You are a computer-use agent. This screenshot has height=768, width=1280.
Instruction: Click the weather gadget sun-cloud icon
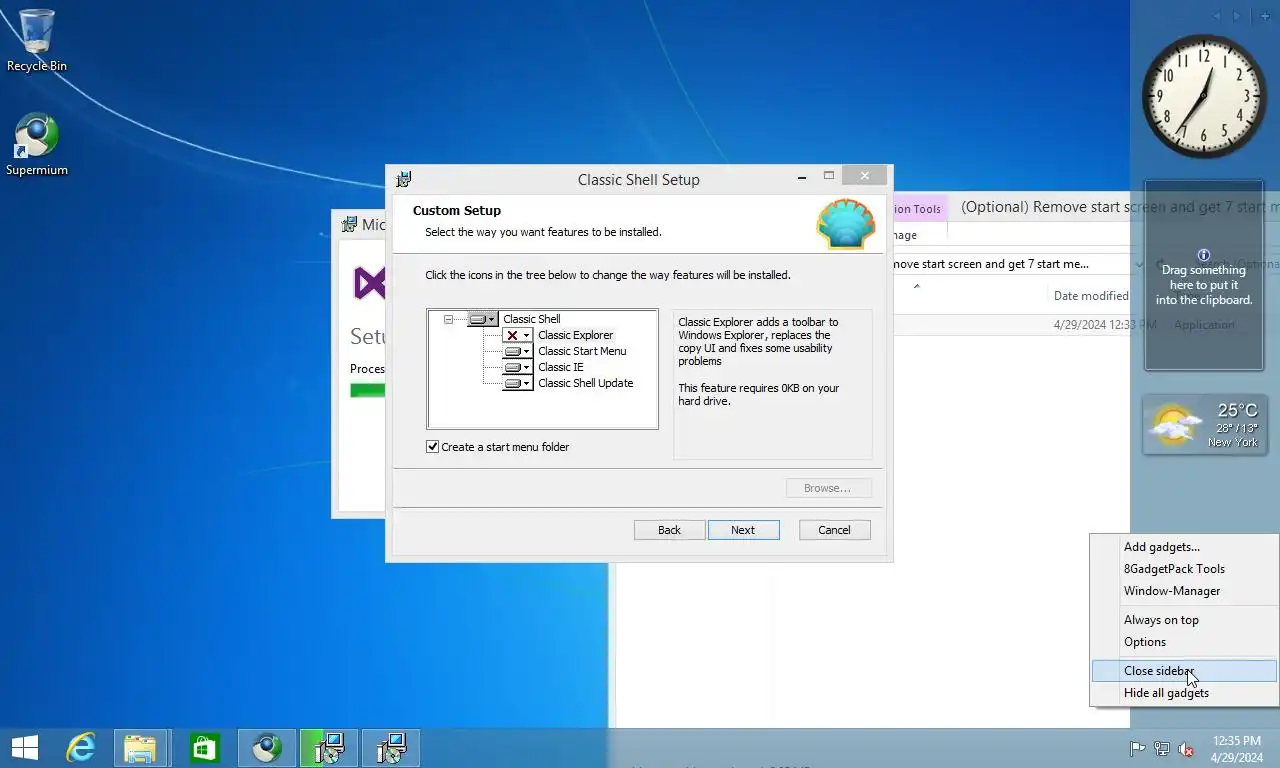1175,426
